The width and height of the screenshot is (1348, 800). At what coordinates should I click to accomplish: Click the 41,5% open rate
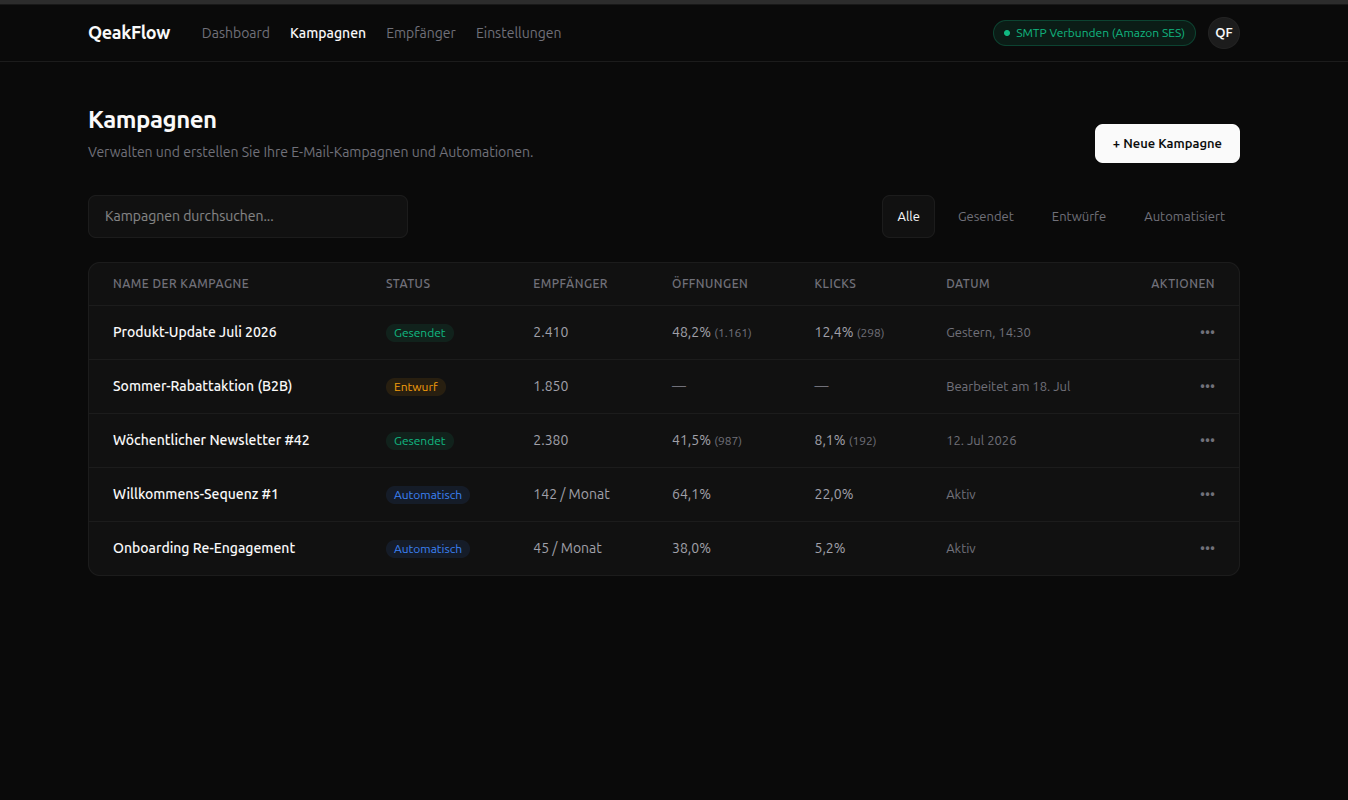691,440
